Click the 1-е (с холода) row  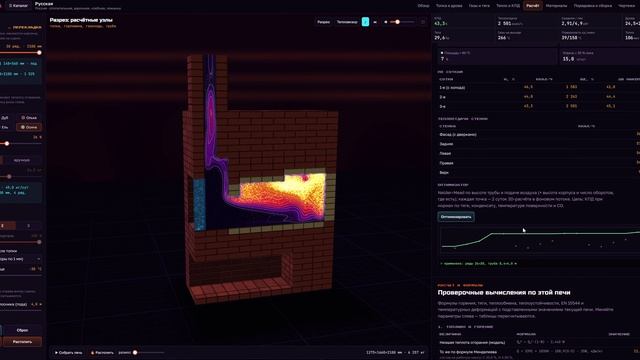[539, 87]
